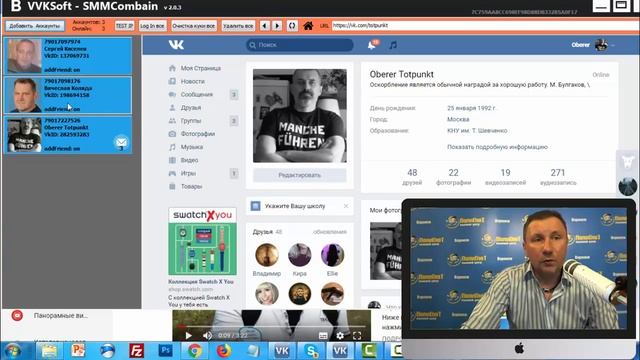Select the Oberer Totpunkt account in list
Screen dimensions: 640x360
coord(68,134)
